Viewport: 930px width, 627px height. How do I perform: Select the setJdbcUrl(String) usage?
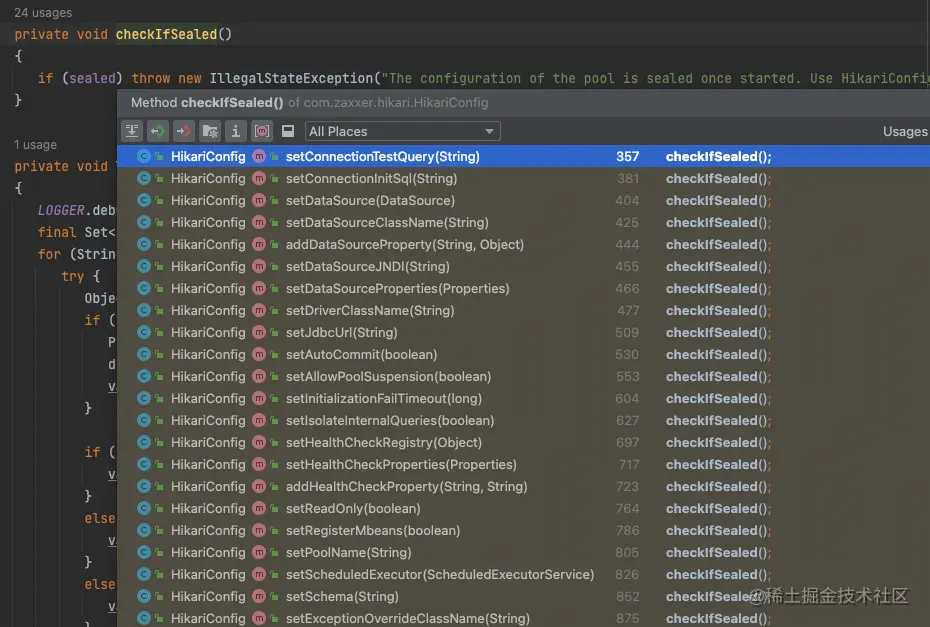pos(523,332)
